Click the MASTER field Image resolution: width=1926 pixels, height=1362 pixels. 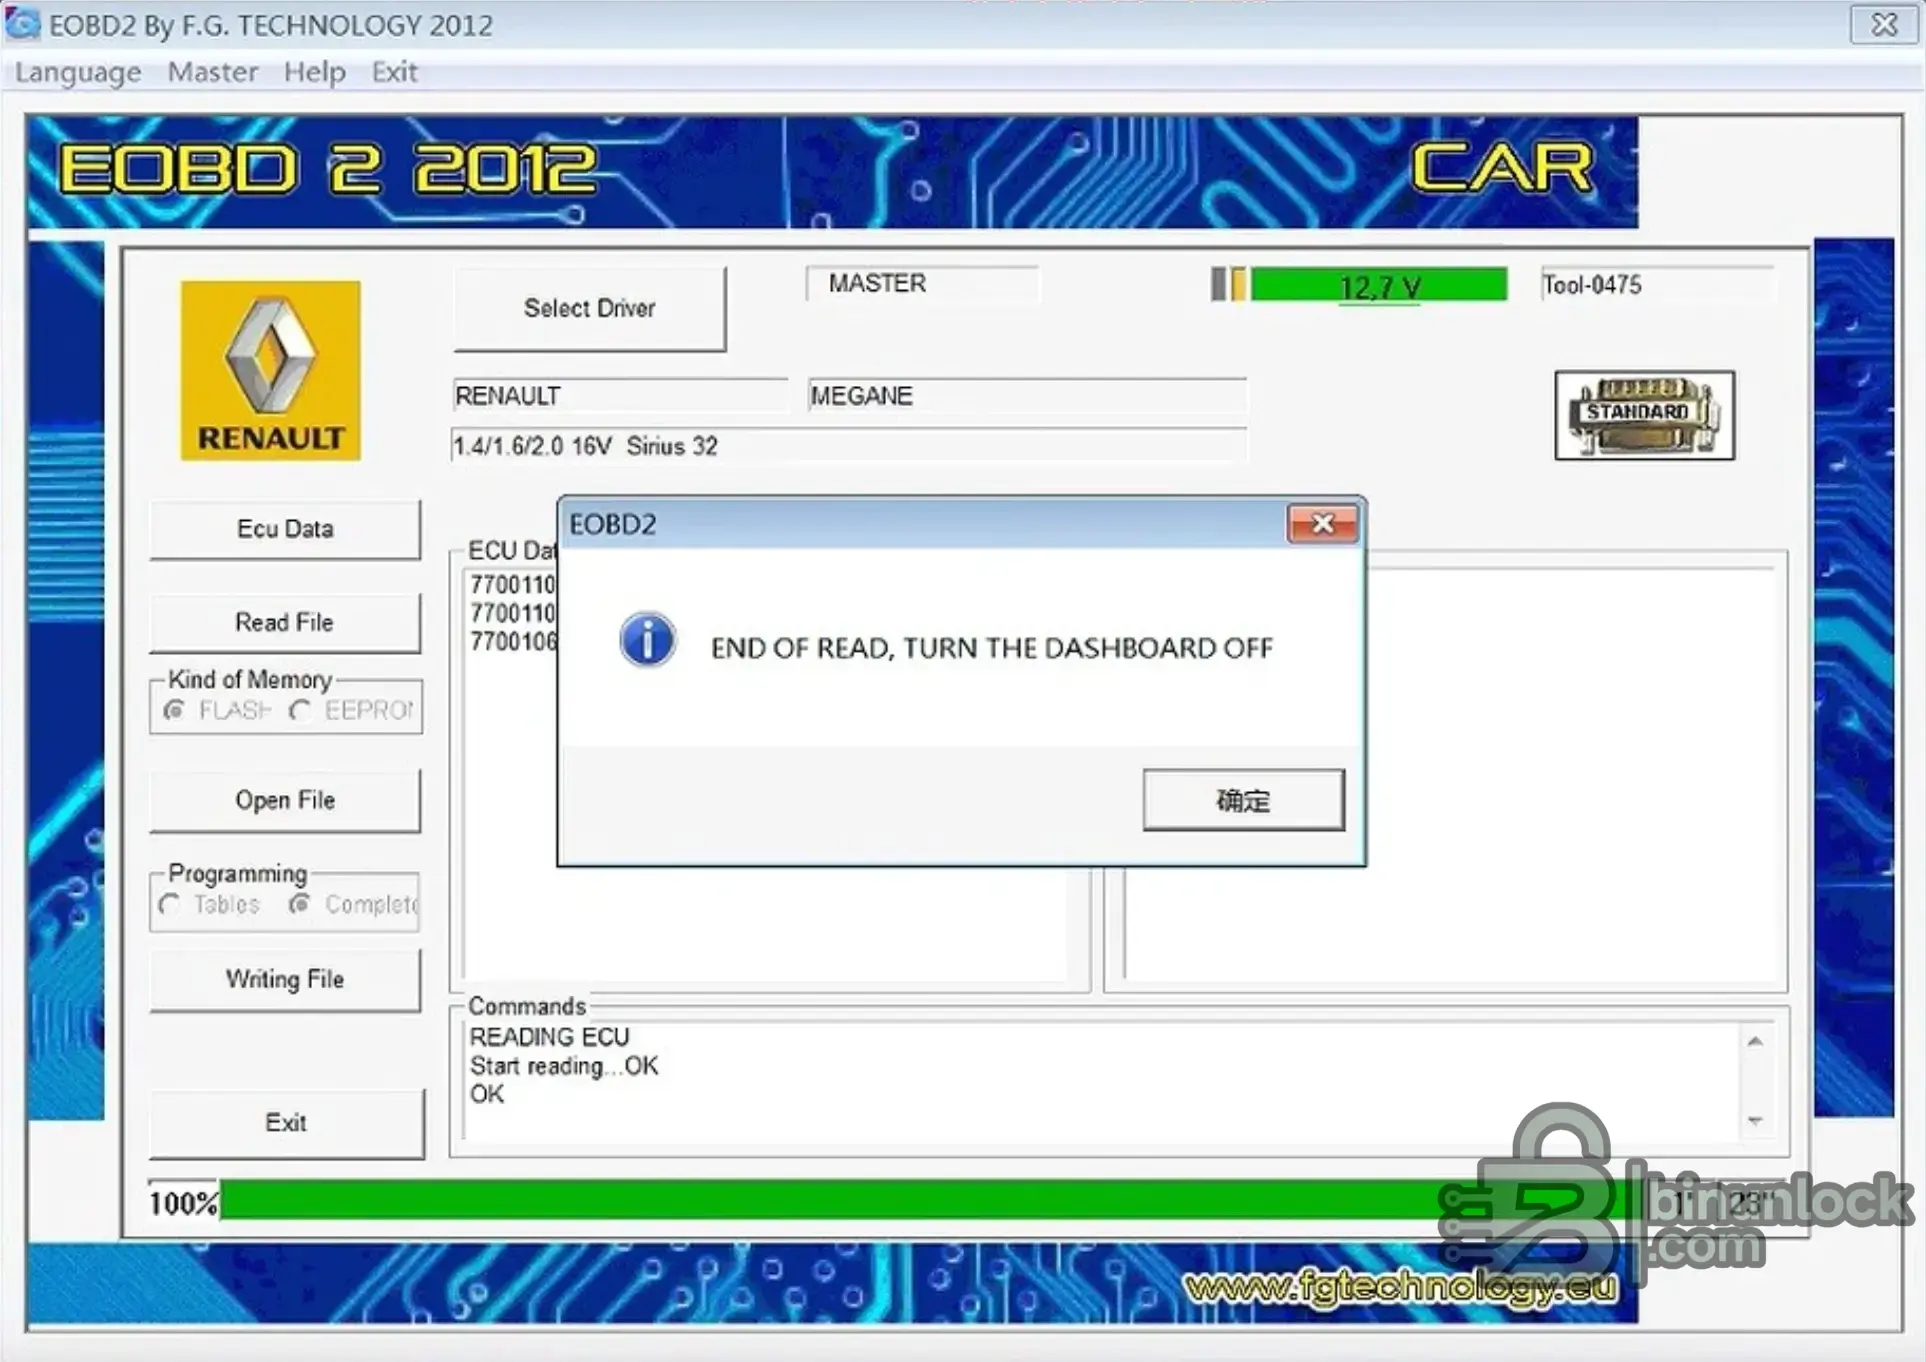[x=922, y=284]
